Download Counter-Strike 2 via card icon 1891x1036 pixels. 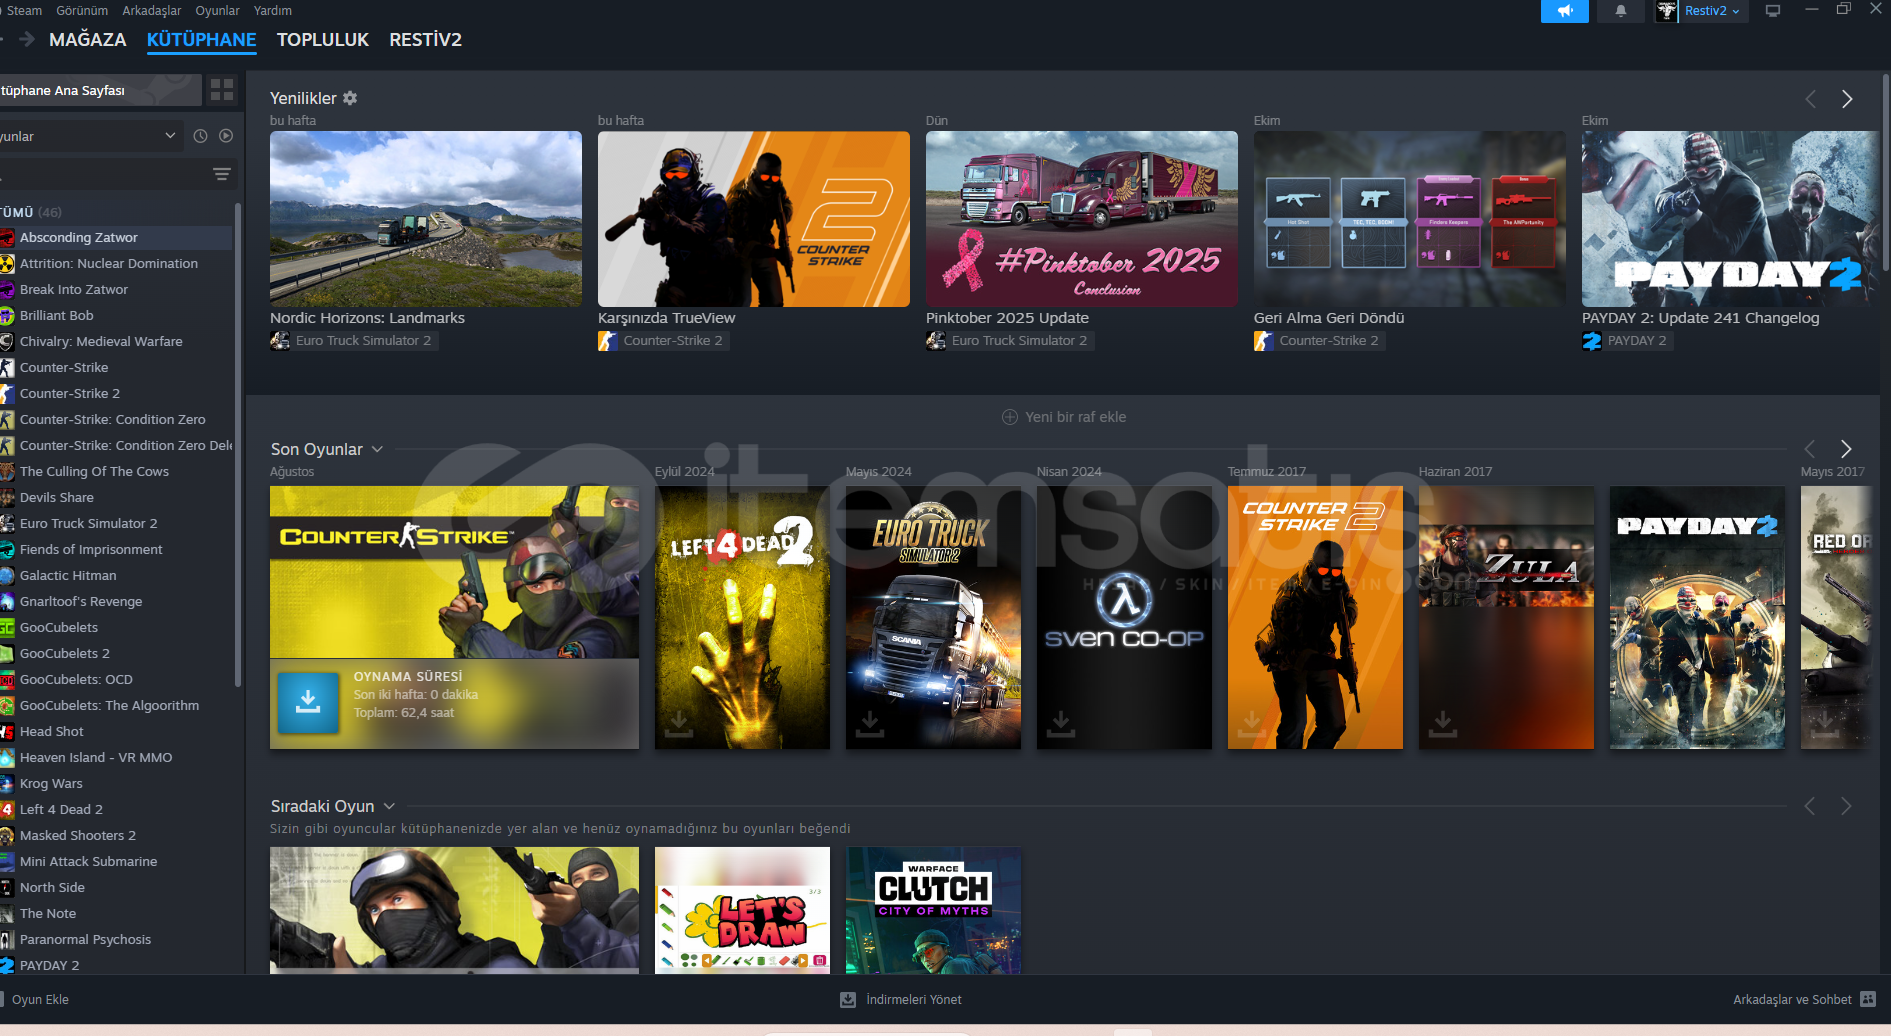(1252, 722)
